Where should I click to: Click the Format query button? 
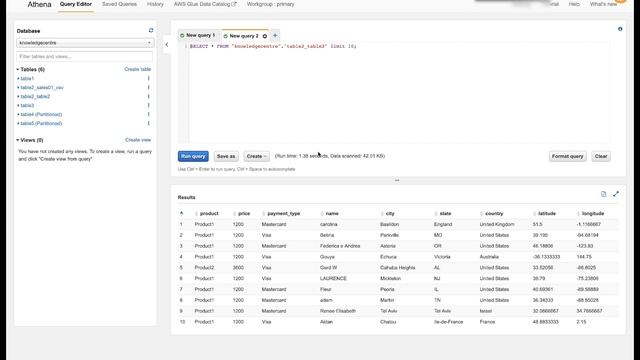pos(567,156)
